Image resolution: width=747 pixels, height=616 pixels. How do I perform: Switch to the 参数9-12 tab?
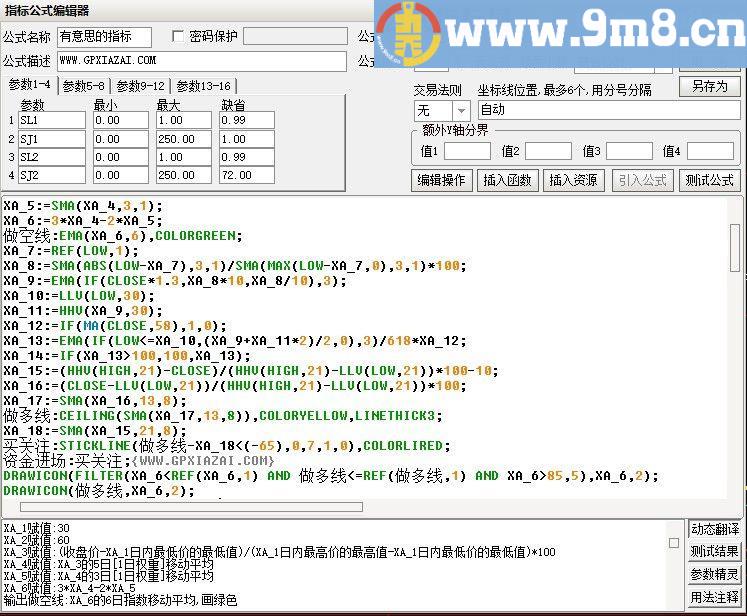141,86
